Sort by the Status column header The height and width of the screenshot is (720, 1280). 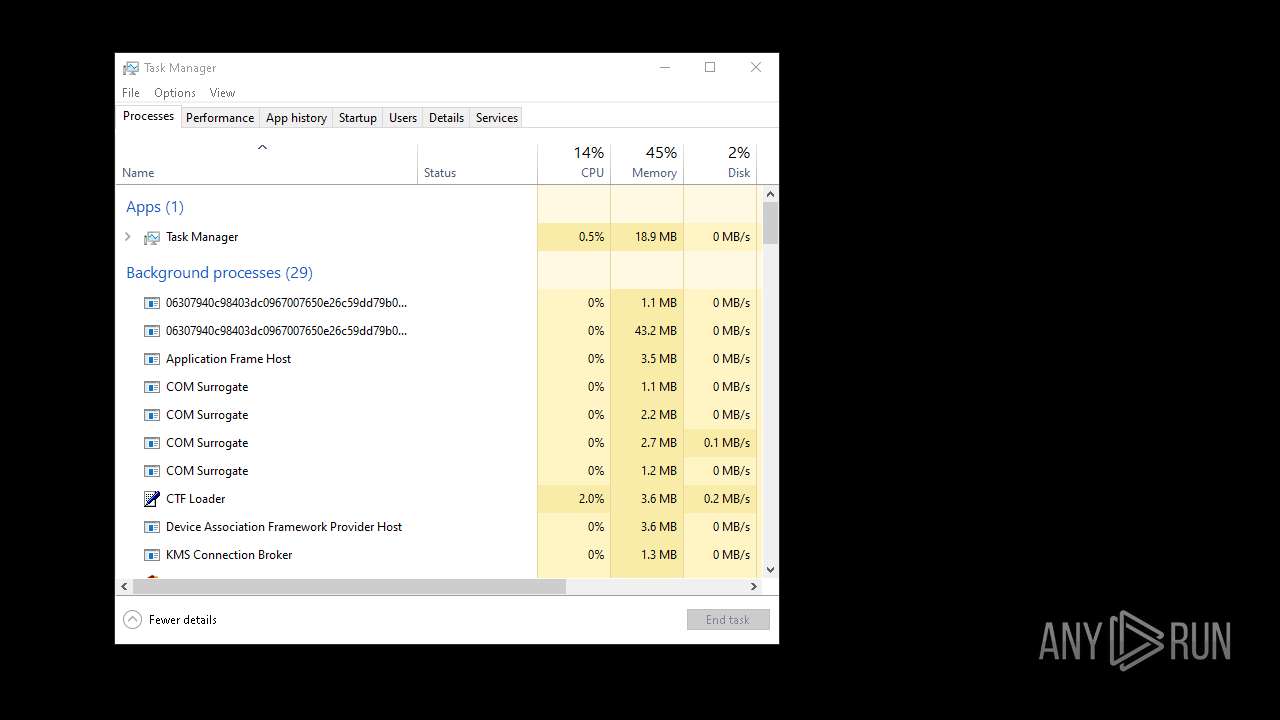coord(478,164)
